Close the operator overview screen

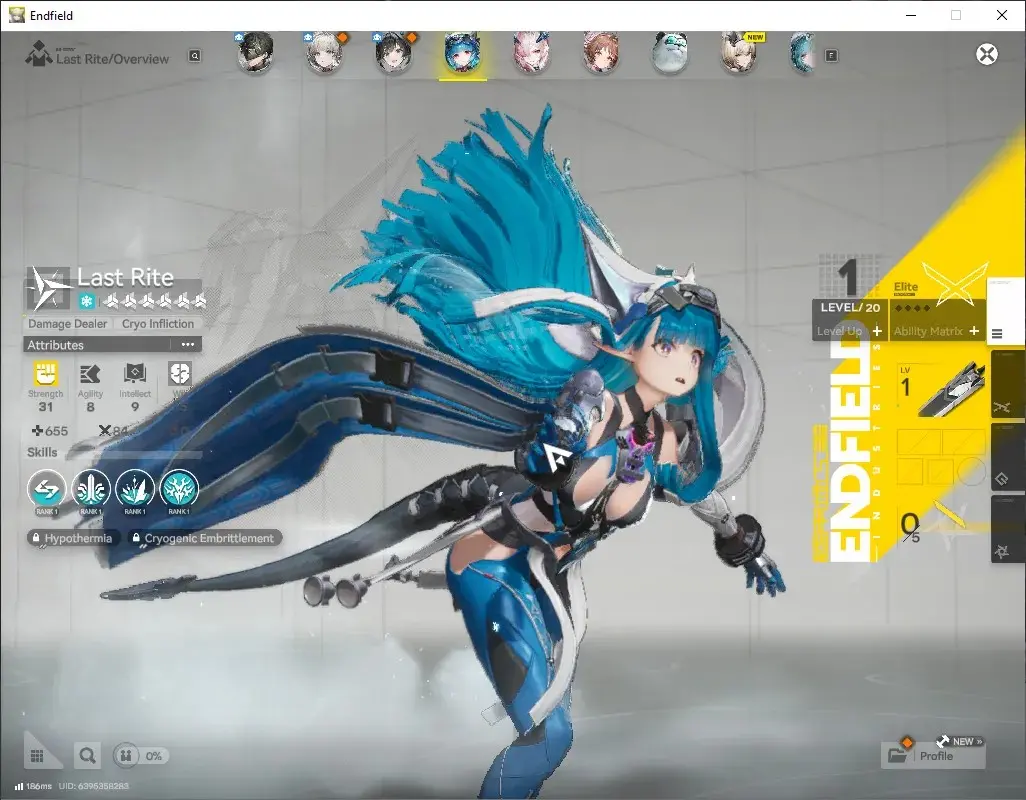(x=987, y=54)
